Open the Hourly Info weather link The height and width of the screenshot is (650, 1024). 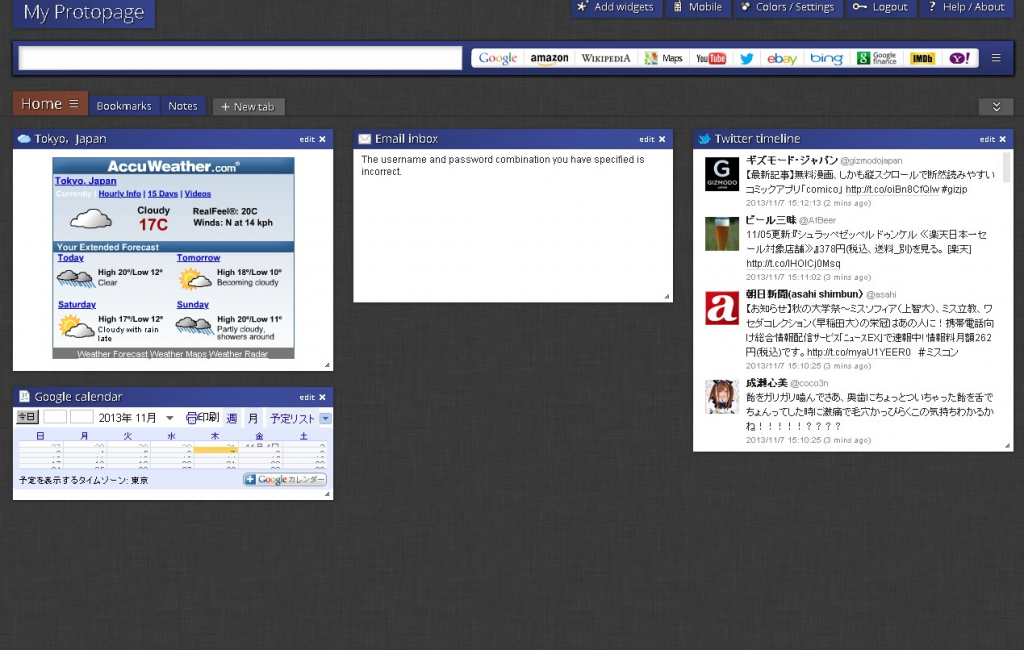click(119, 194)
